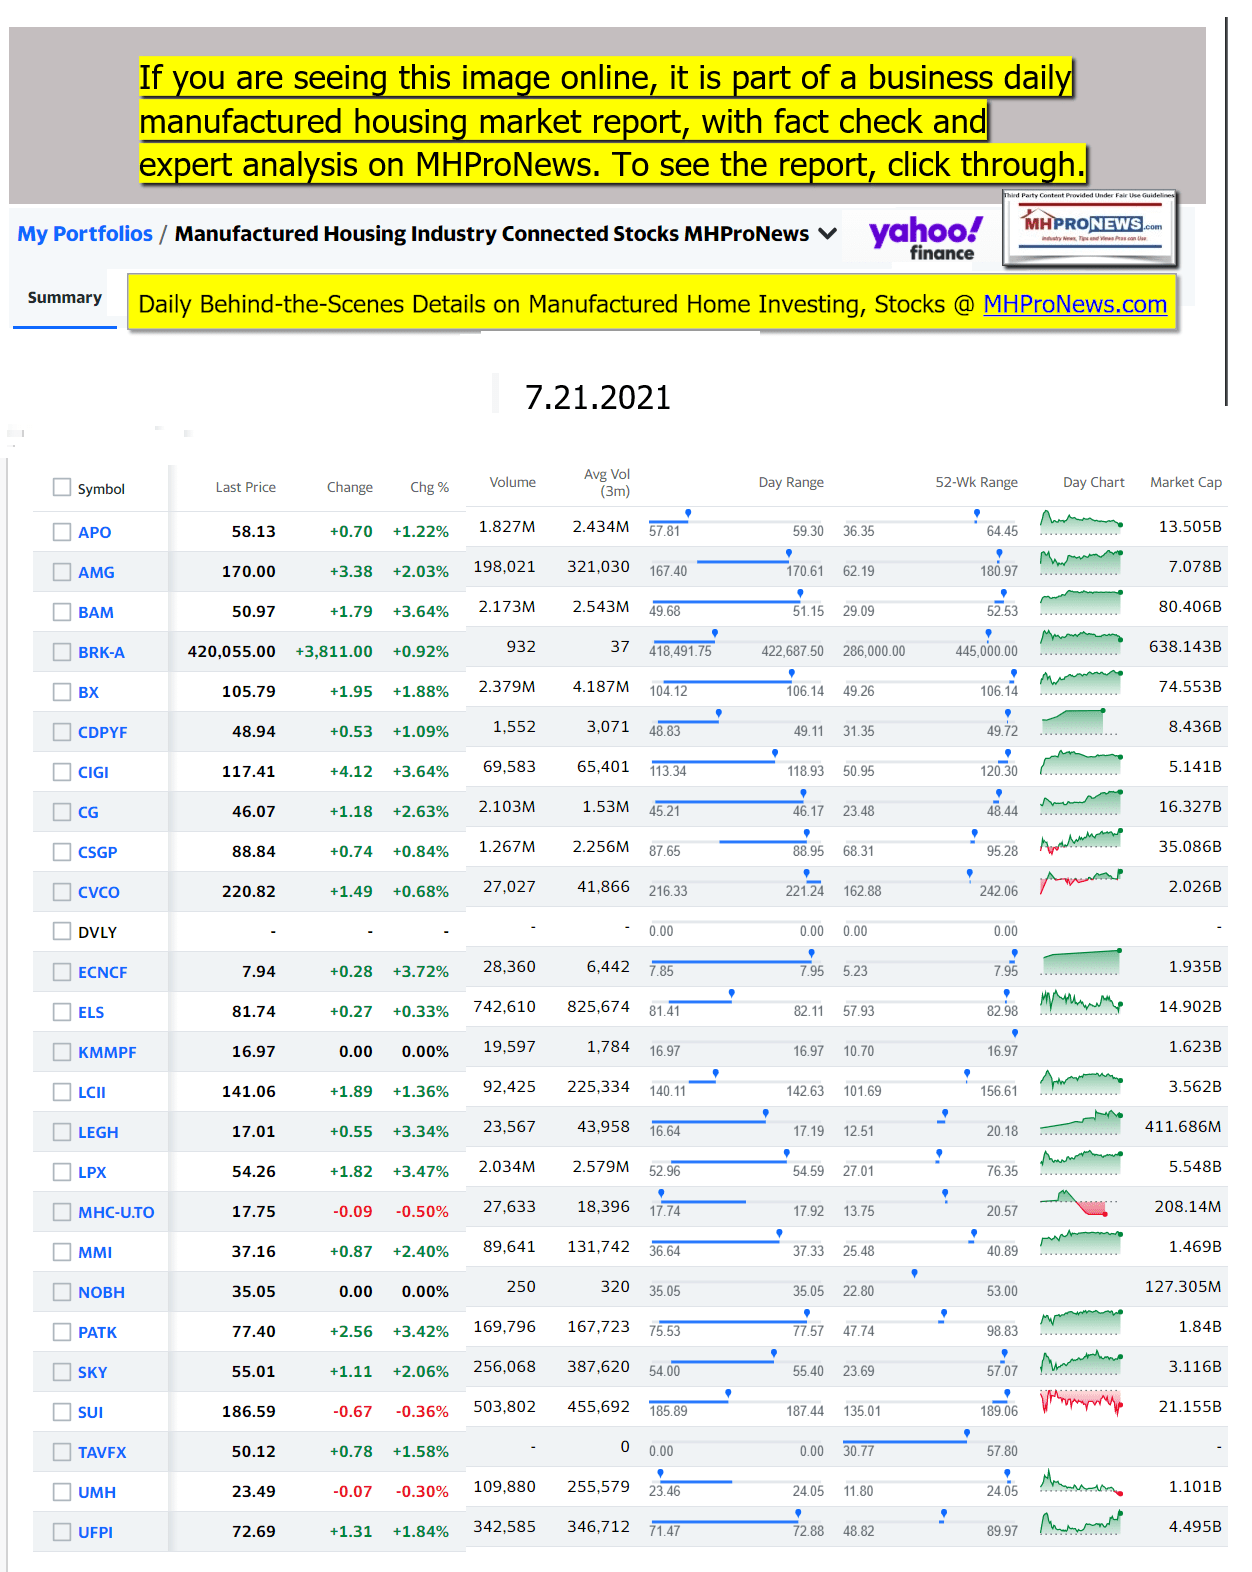Toggle the select-all checkbox beside Symbol
Viewport: 1252px width, 1572px height.
[x=62, y=488]
